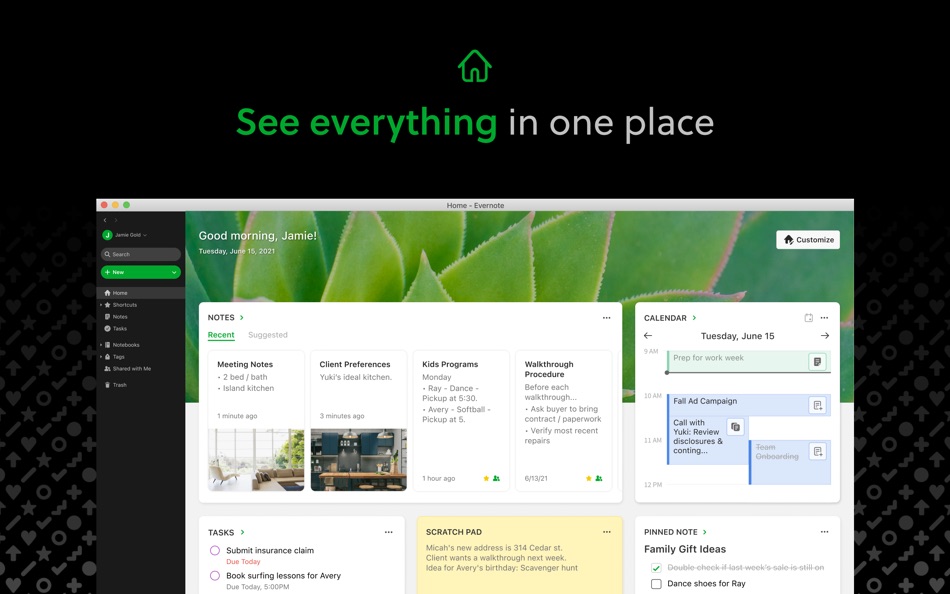
Task: Click the Tags icon in sidebar
Action: coord(107,356)
